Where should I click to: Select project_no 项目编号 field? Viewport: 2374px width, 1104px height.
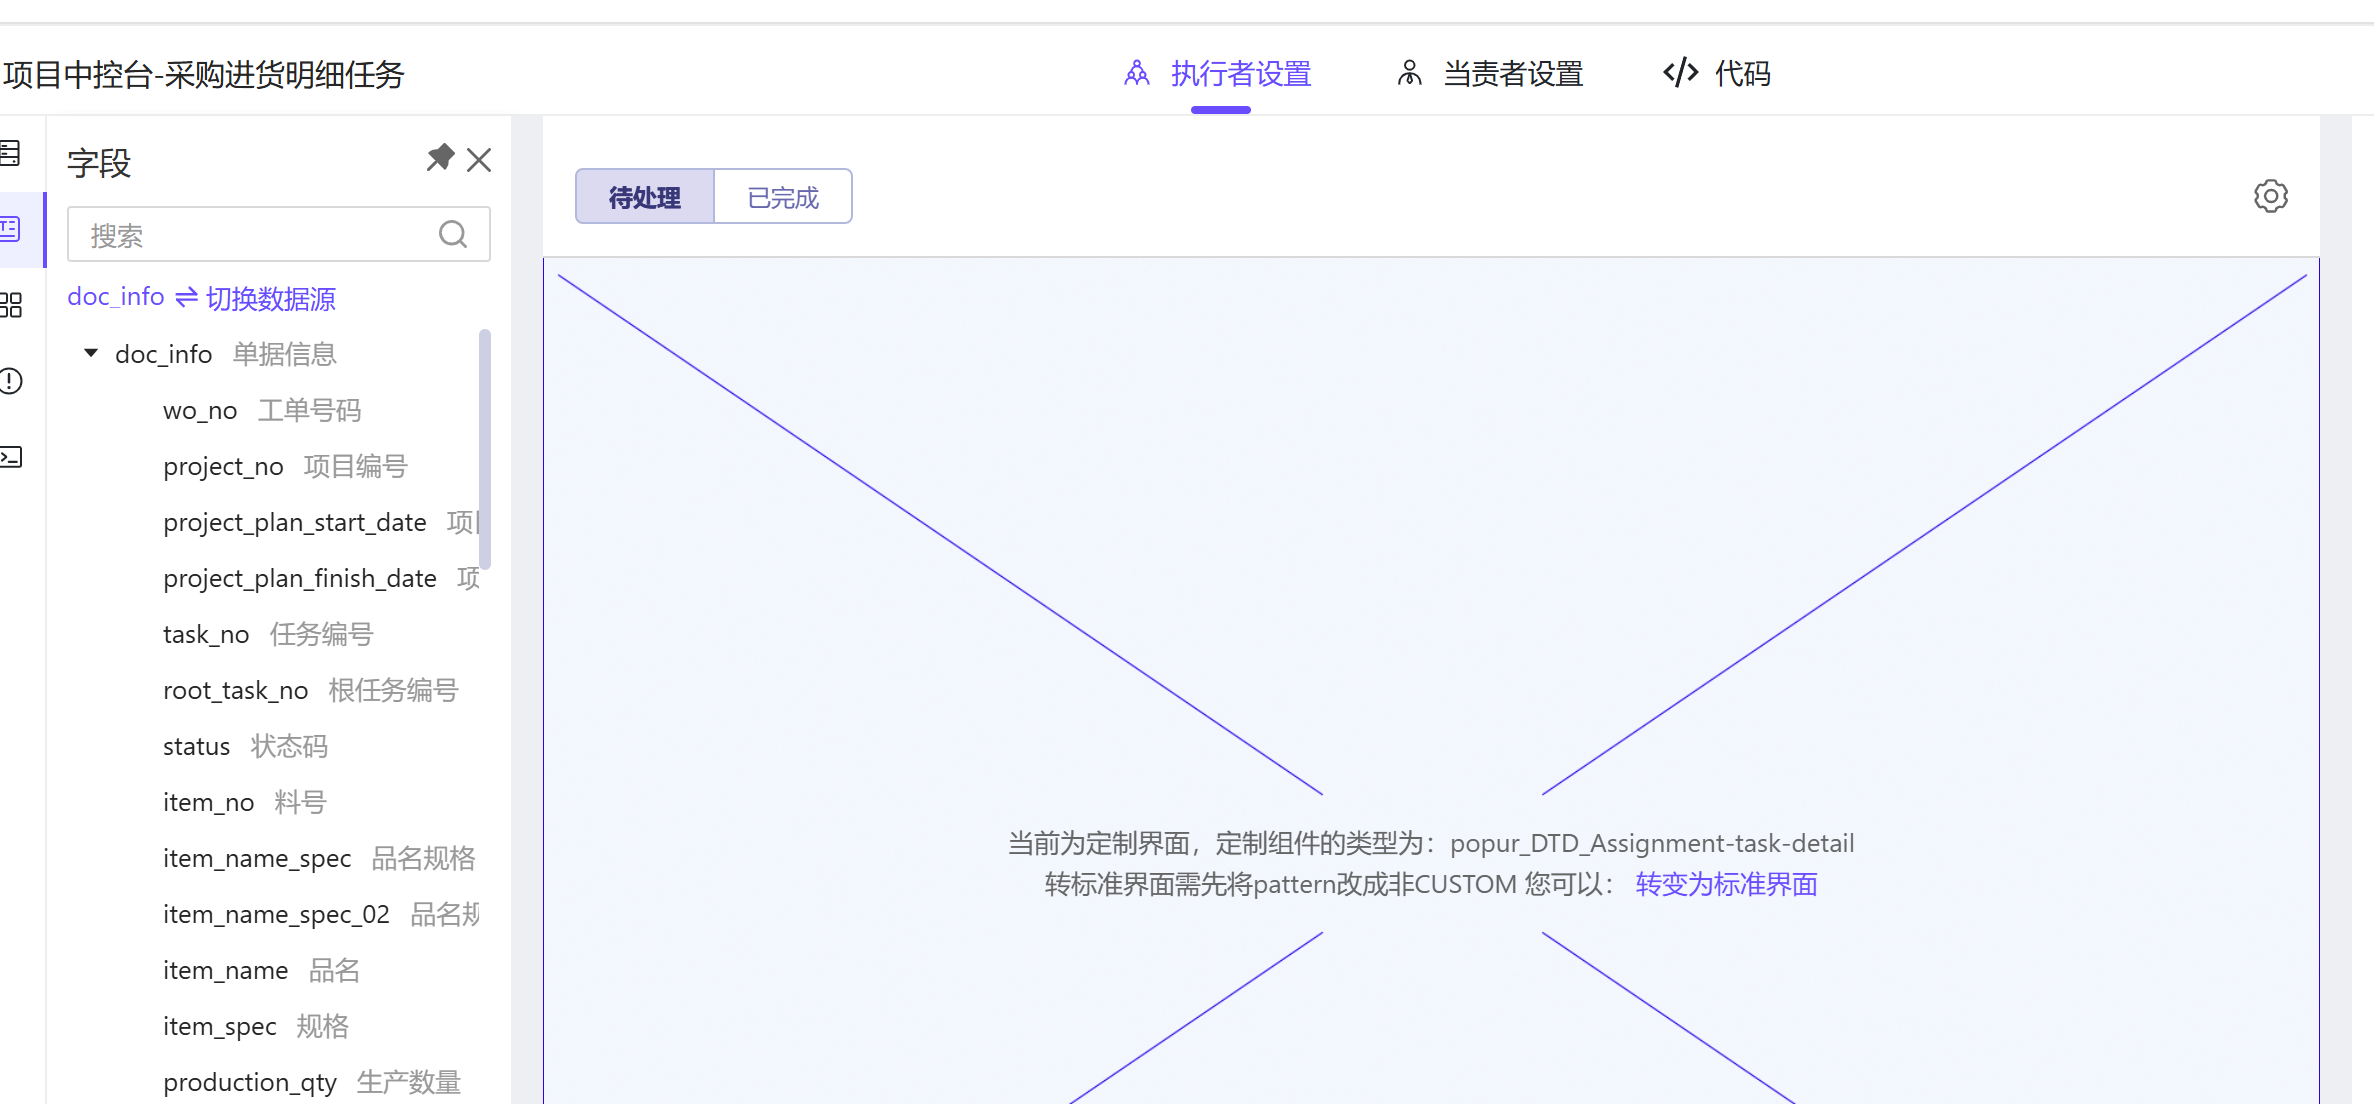[x=285, y=466]
